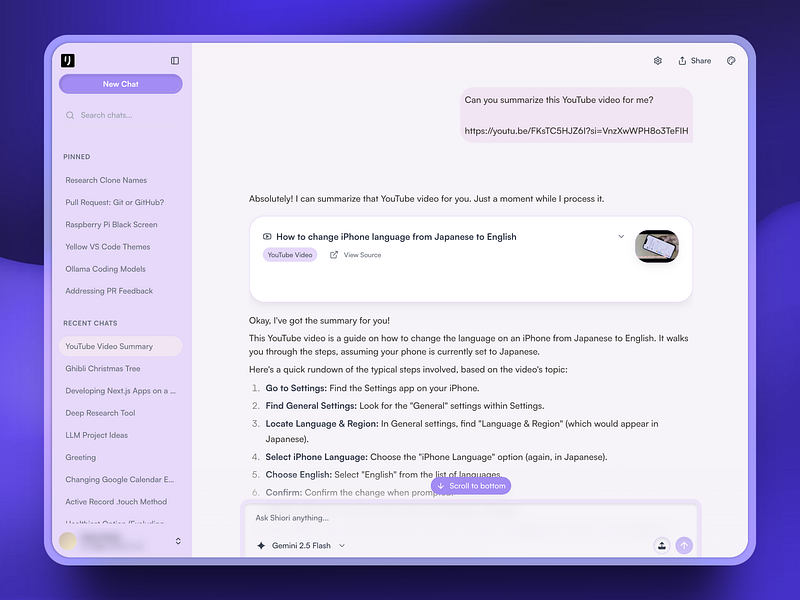Open Changing Google Calendar chat

(x=119, y=480)
